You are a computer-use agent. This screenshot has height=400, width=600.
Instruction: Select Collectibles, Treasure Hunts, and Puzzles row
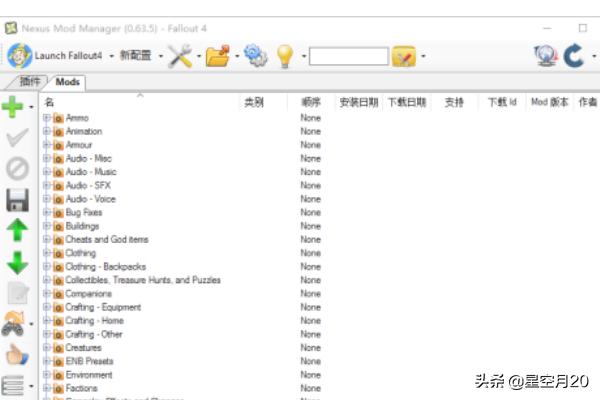[143, 280]
